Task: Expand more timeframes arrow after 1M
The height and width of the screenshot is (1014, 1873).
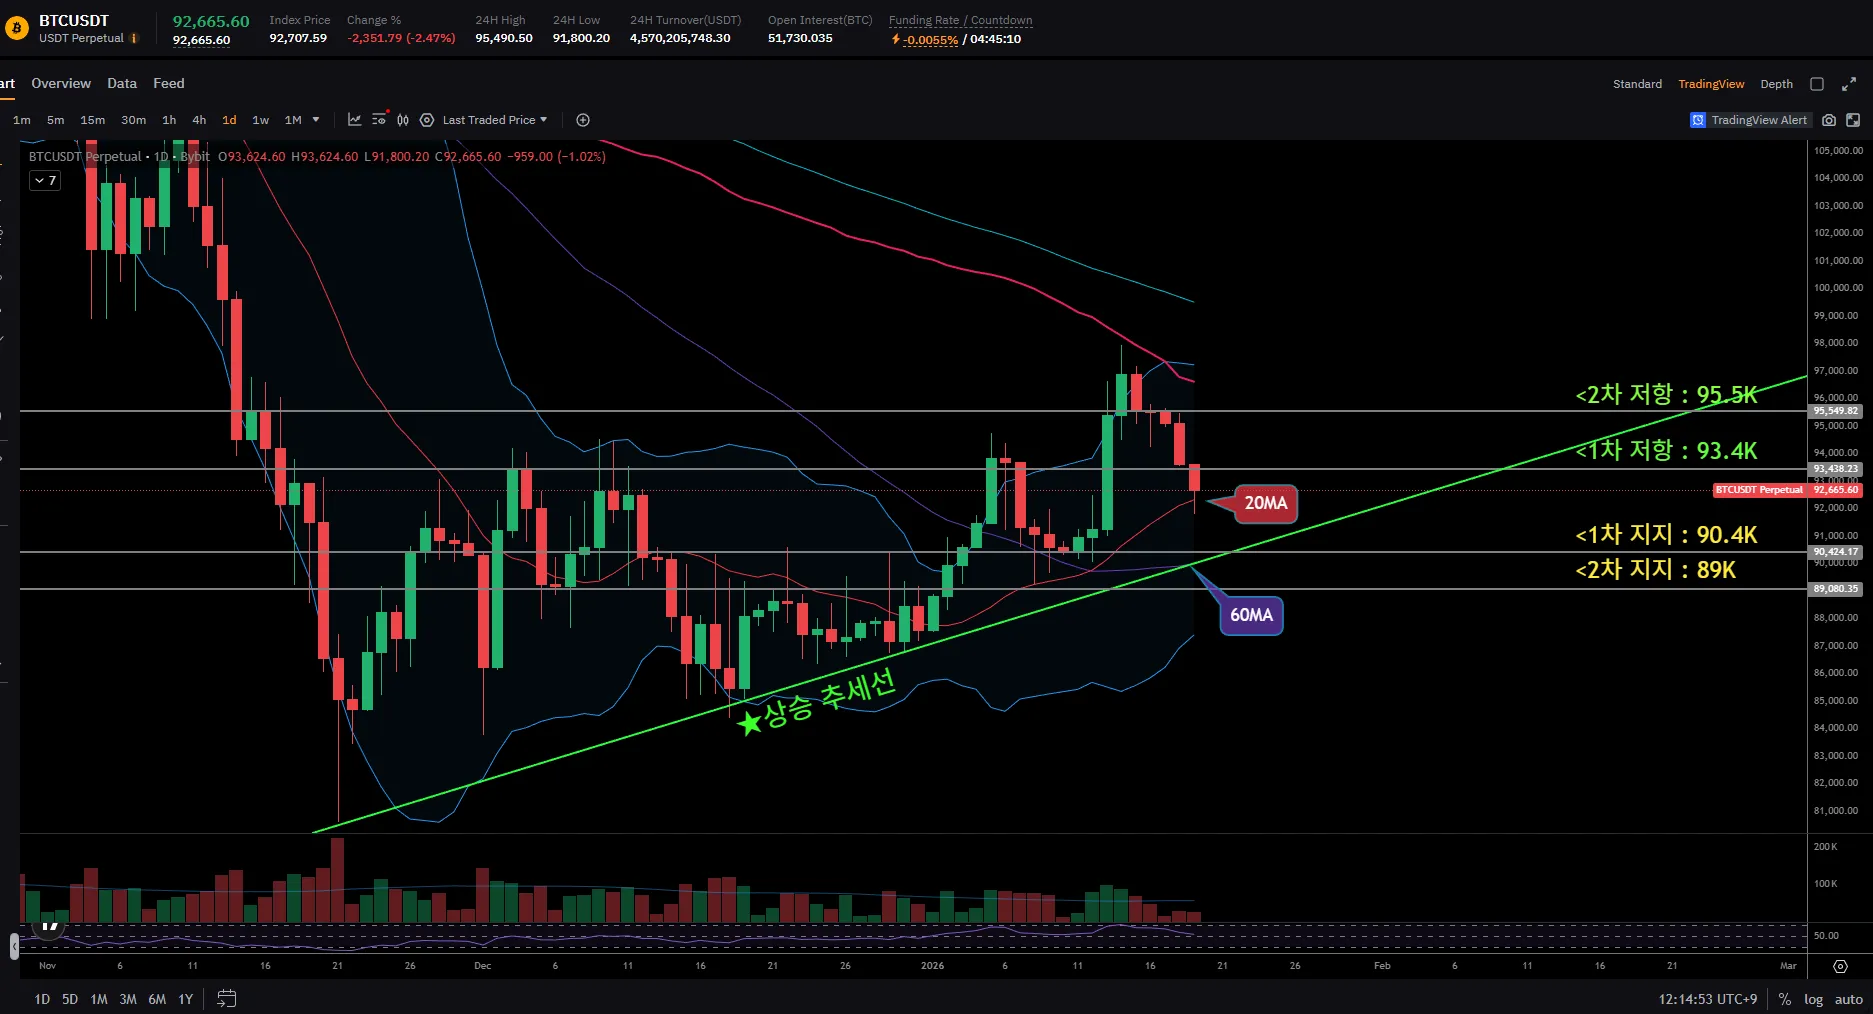Action: 316,120
